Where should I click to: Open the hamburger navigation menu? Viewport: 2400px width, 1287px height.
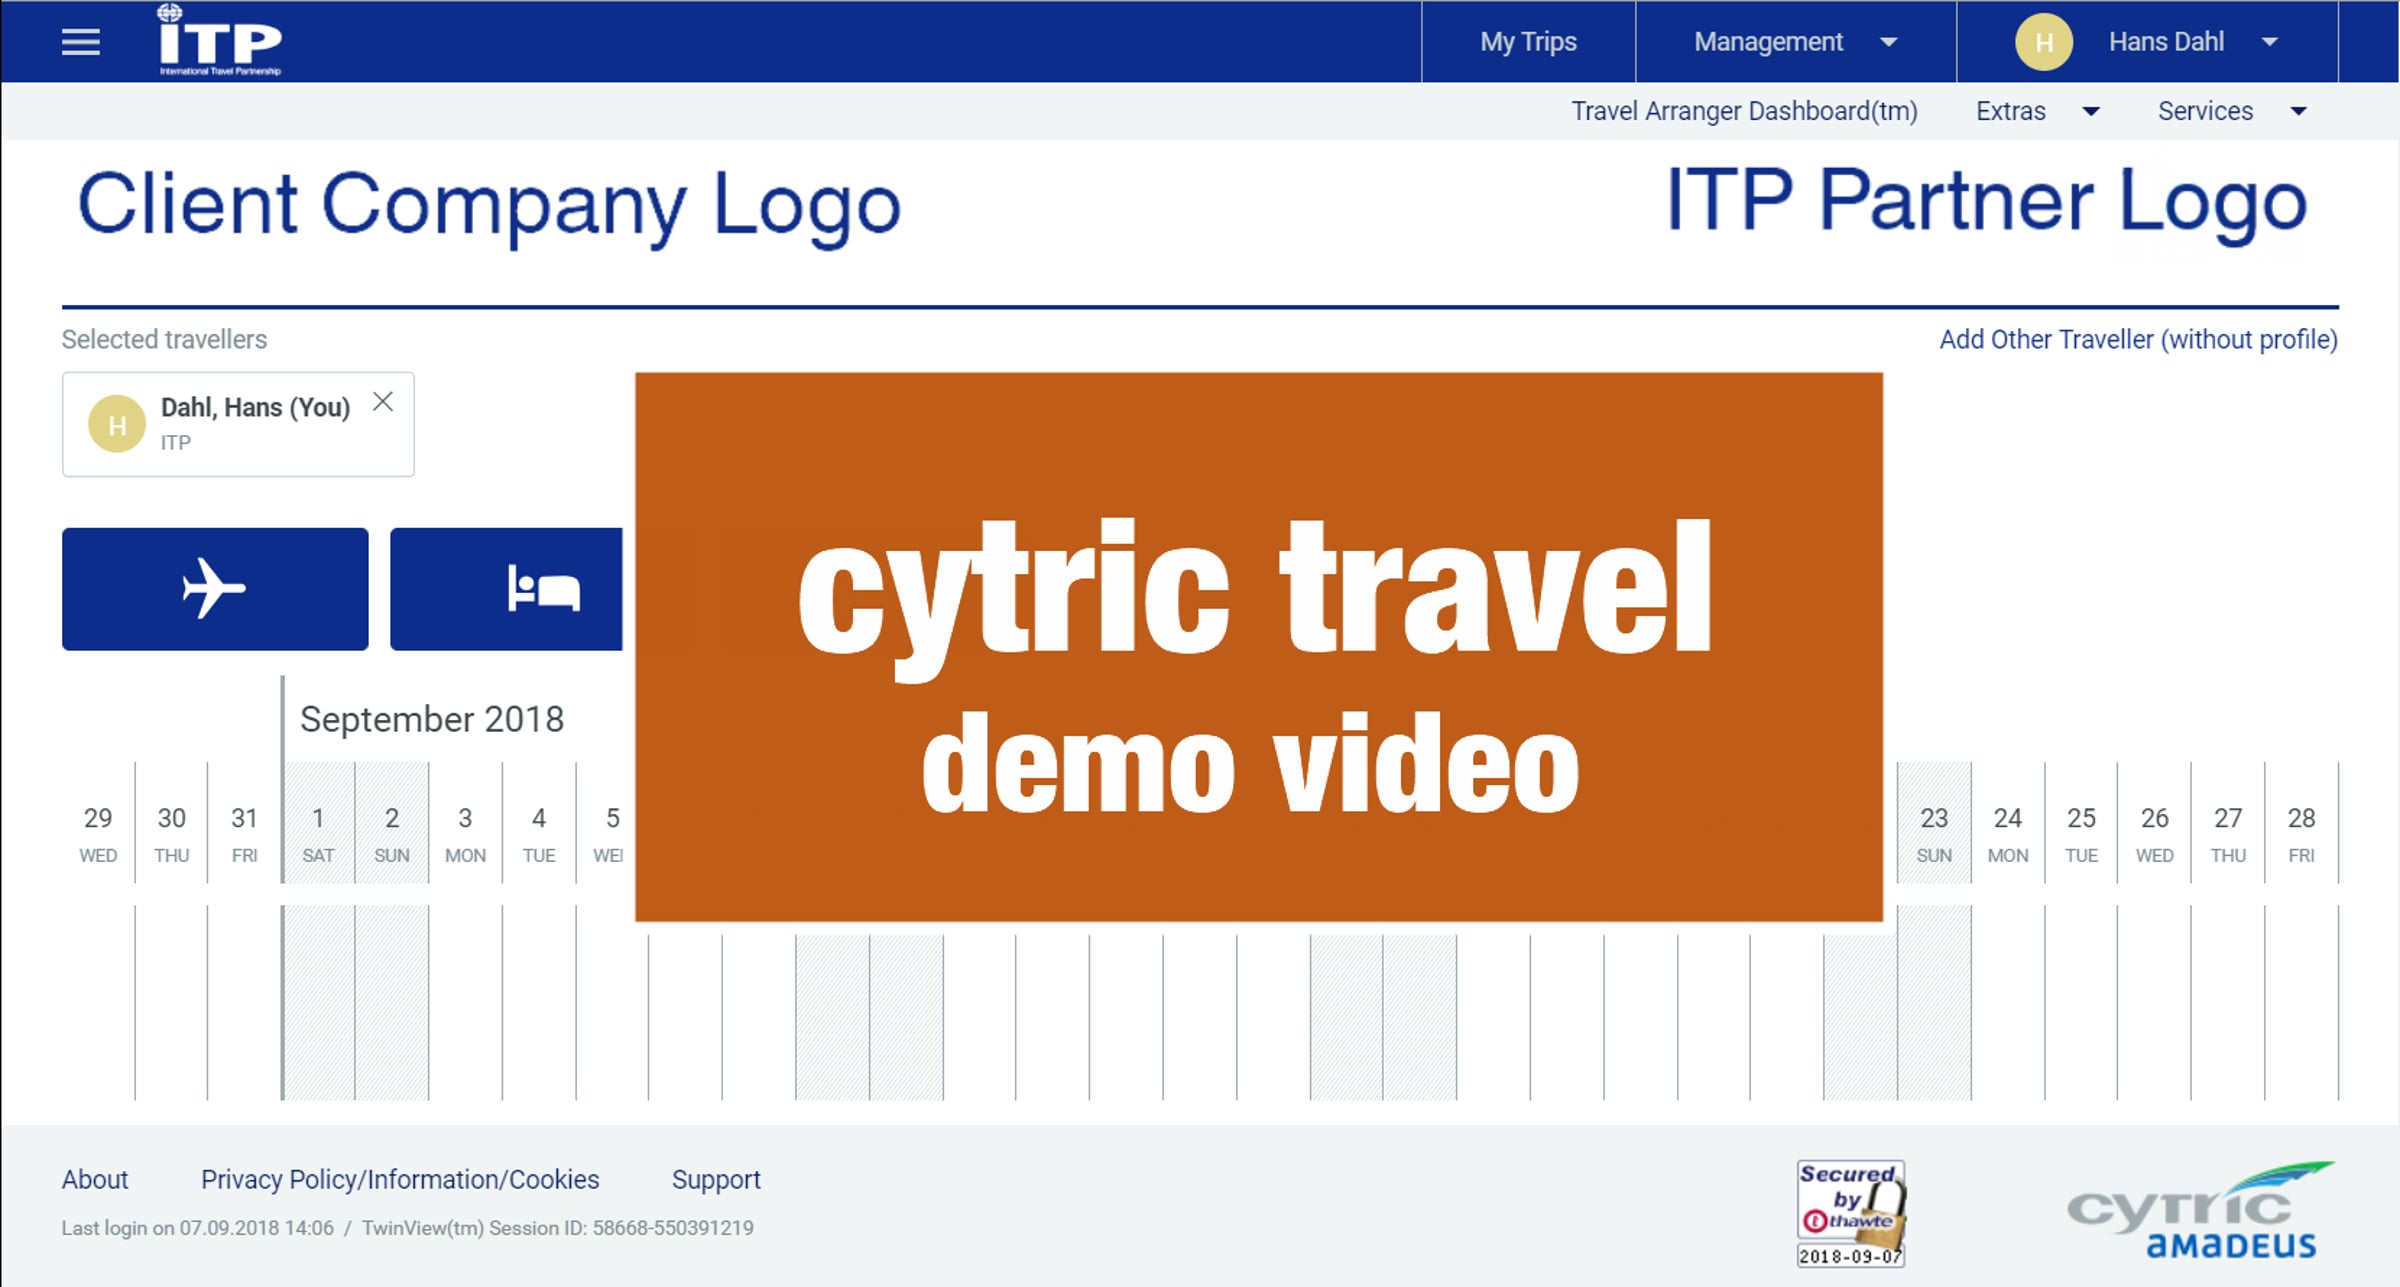point(81,42)
